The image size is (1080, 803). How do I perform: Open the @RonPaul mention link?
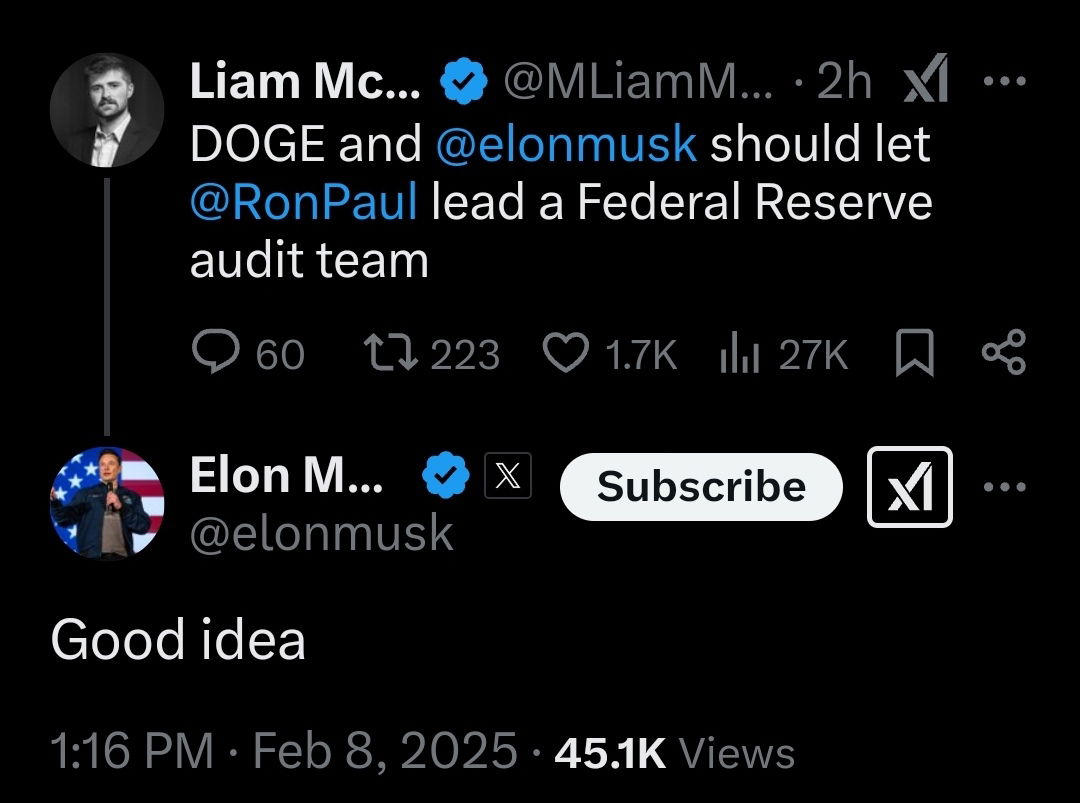tap(303, 202)
